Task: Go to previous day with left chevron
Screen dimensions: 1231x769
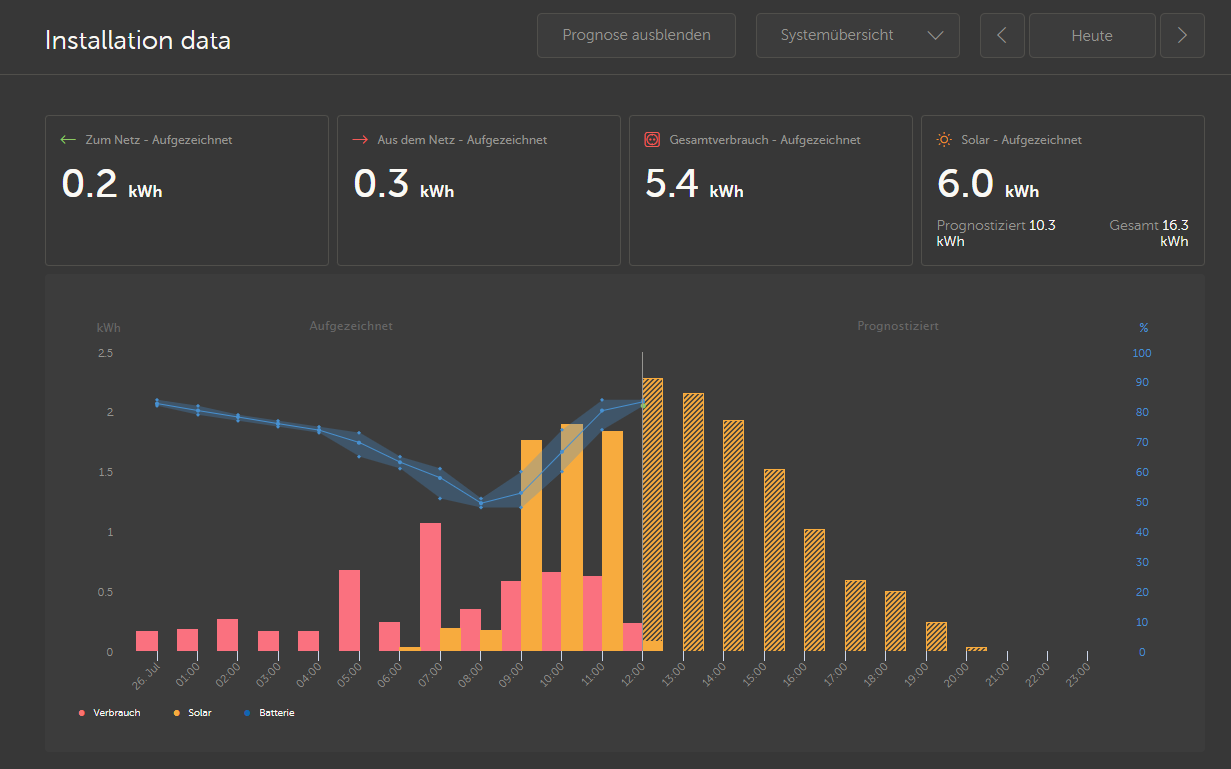Action: tap(1003, 35)
